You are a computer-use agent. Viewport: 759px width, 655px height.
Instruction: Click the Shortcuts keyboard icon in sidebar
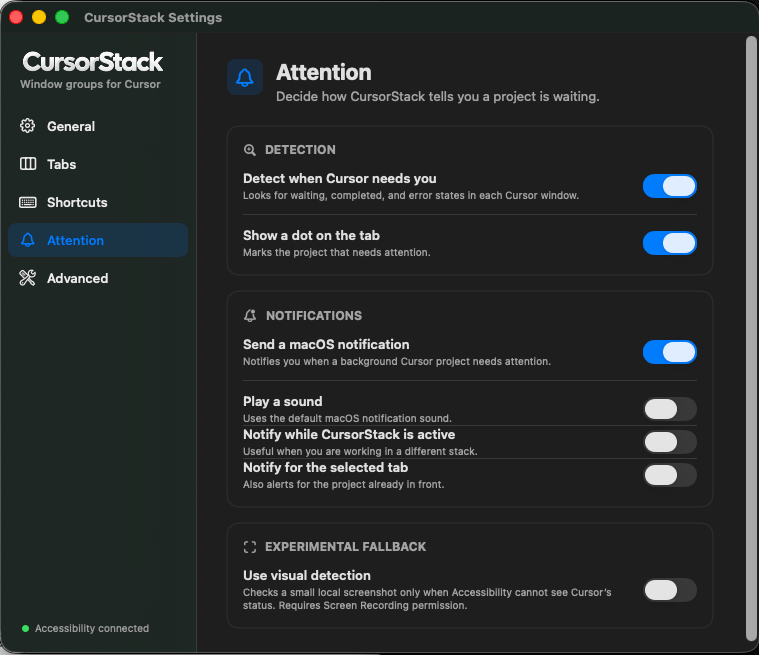point(28,202)
